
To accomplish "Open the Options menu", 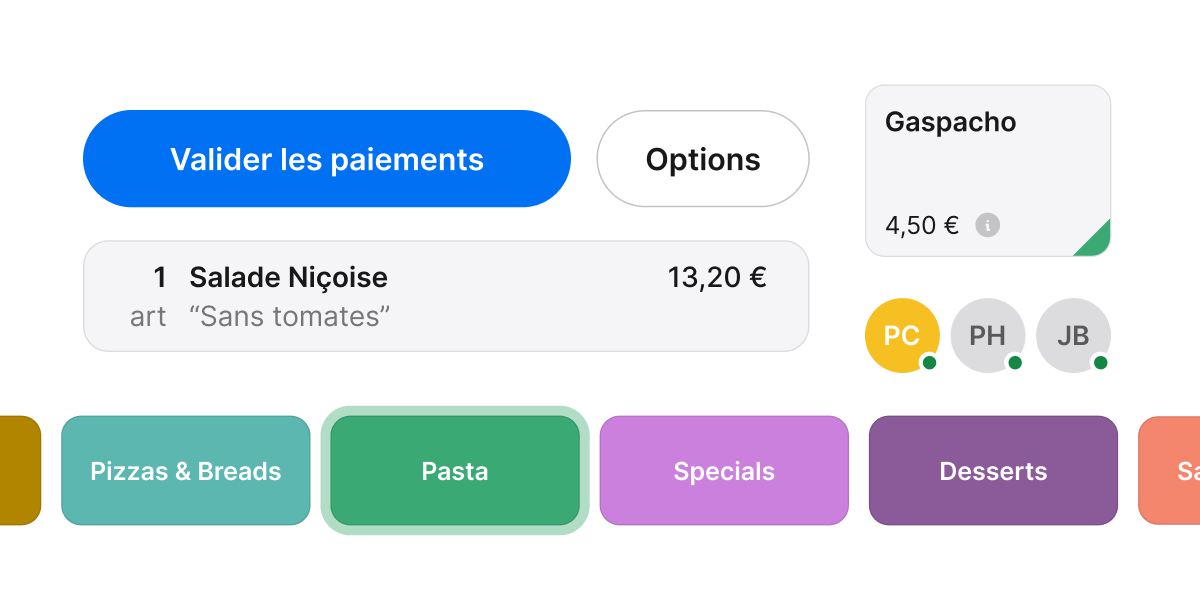I will pyautogui.click(x=703, y=158).
